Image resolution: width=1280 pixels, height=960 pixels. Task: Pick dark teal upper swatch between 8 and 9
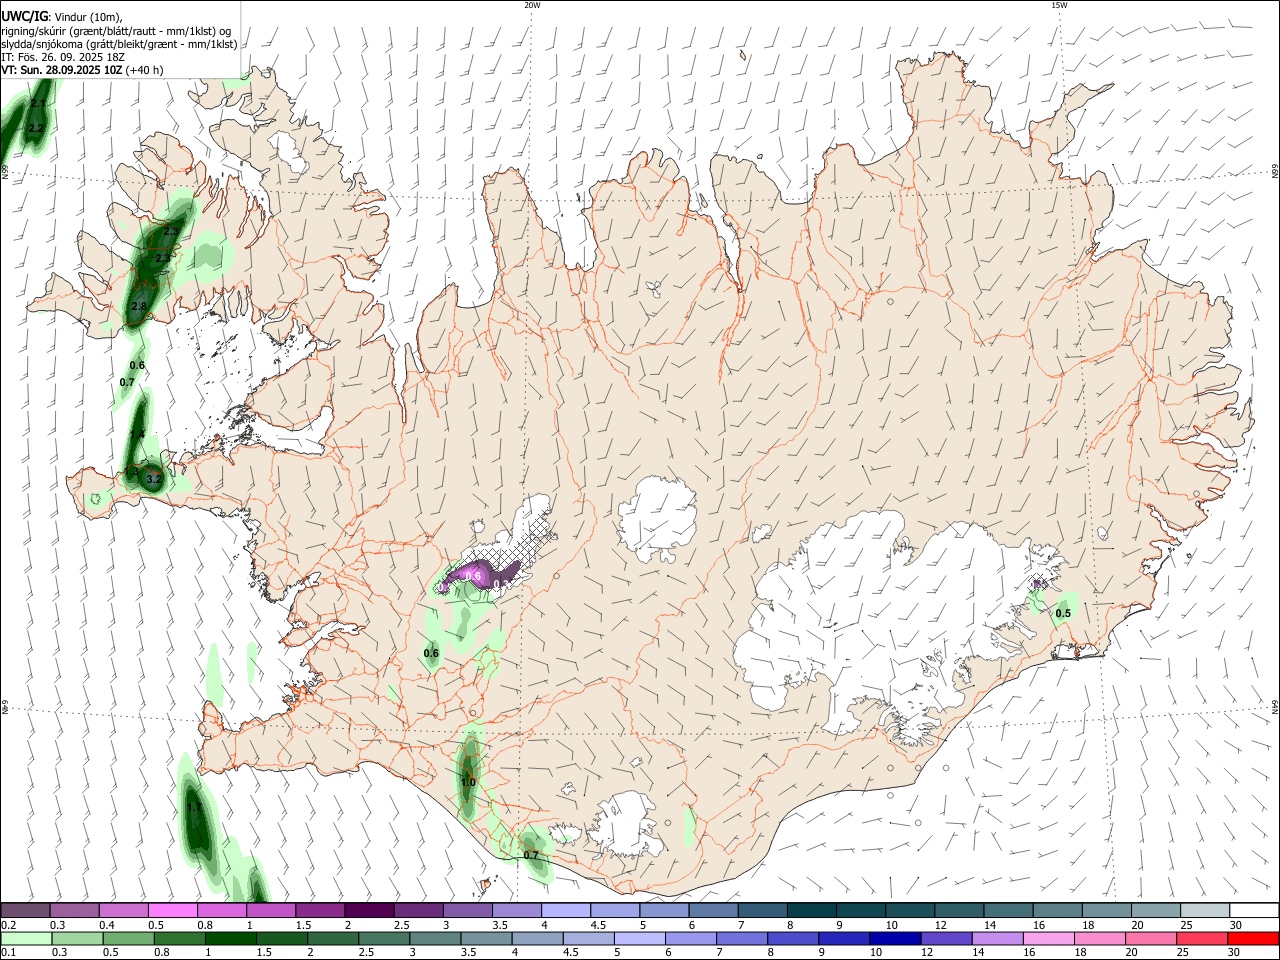[x=811, y=910]
